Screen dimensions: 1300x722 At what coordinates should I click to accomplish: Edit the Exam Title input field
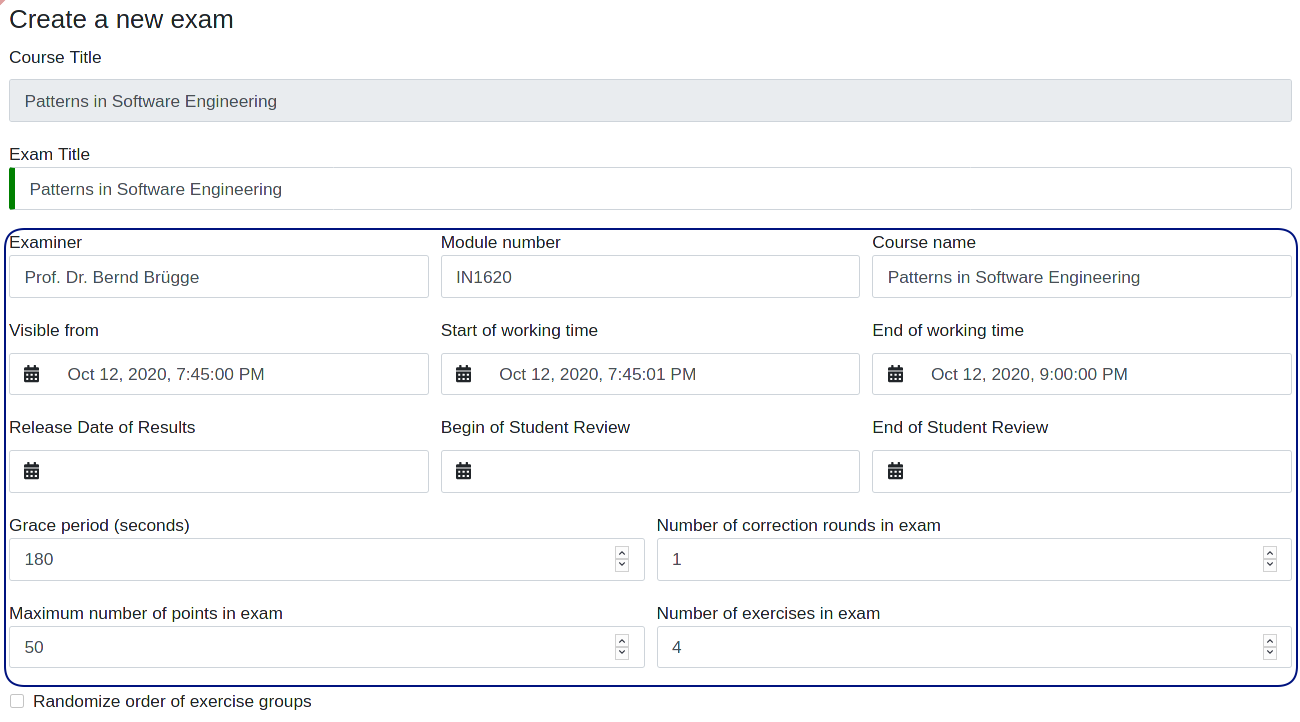pyautogui.click(x=650, y=189)
